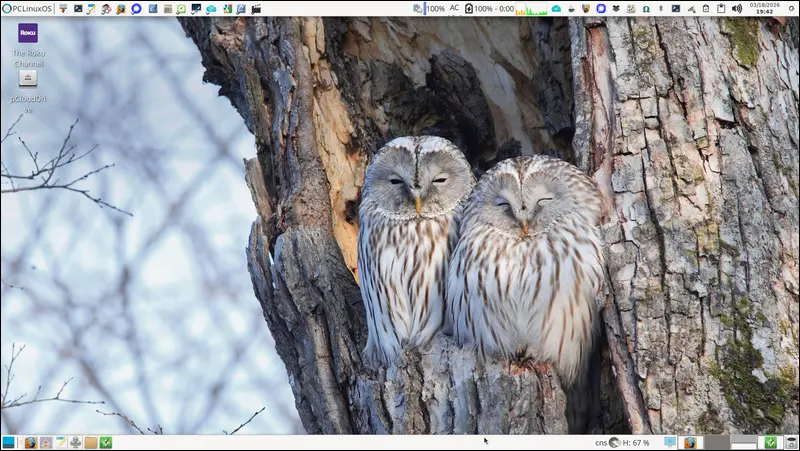Launch the green star app on bottom-left panel
Viewport: 800px width, 451px height.
tap(106, 442)
